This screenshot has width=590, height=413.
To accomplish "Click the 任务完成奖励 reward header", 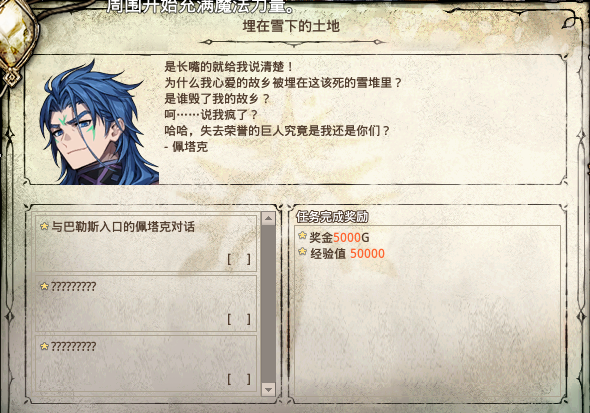I will click(332, 217).
